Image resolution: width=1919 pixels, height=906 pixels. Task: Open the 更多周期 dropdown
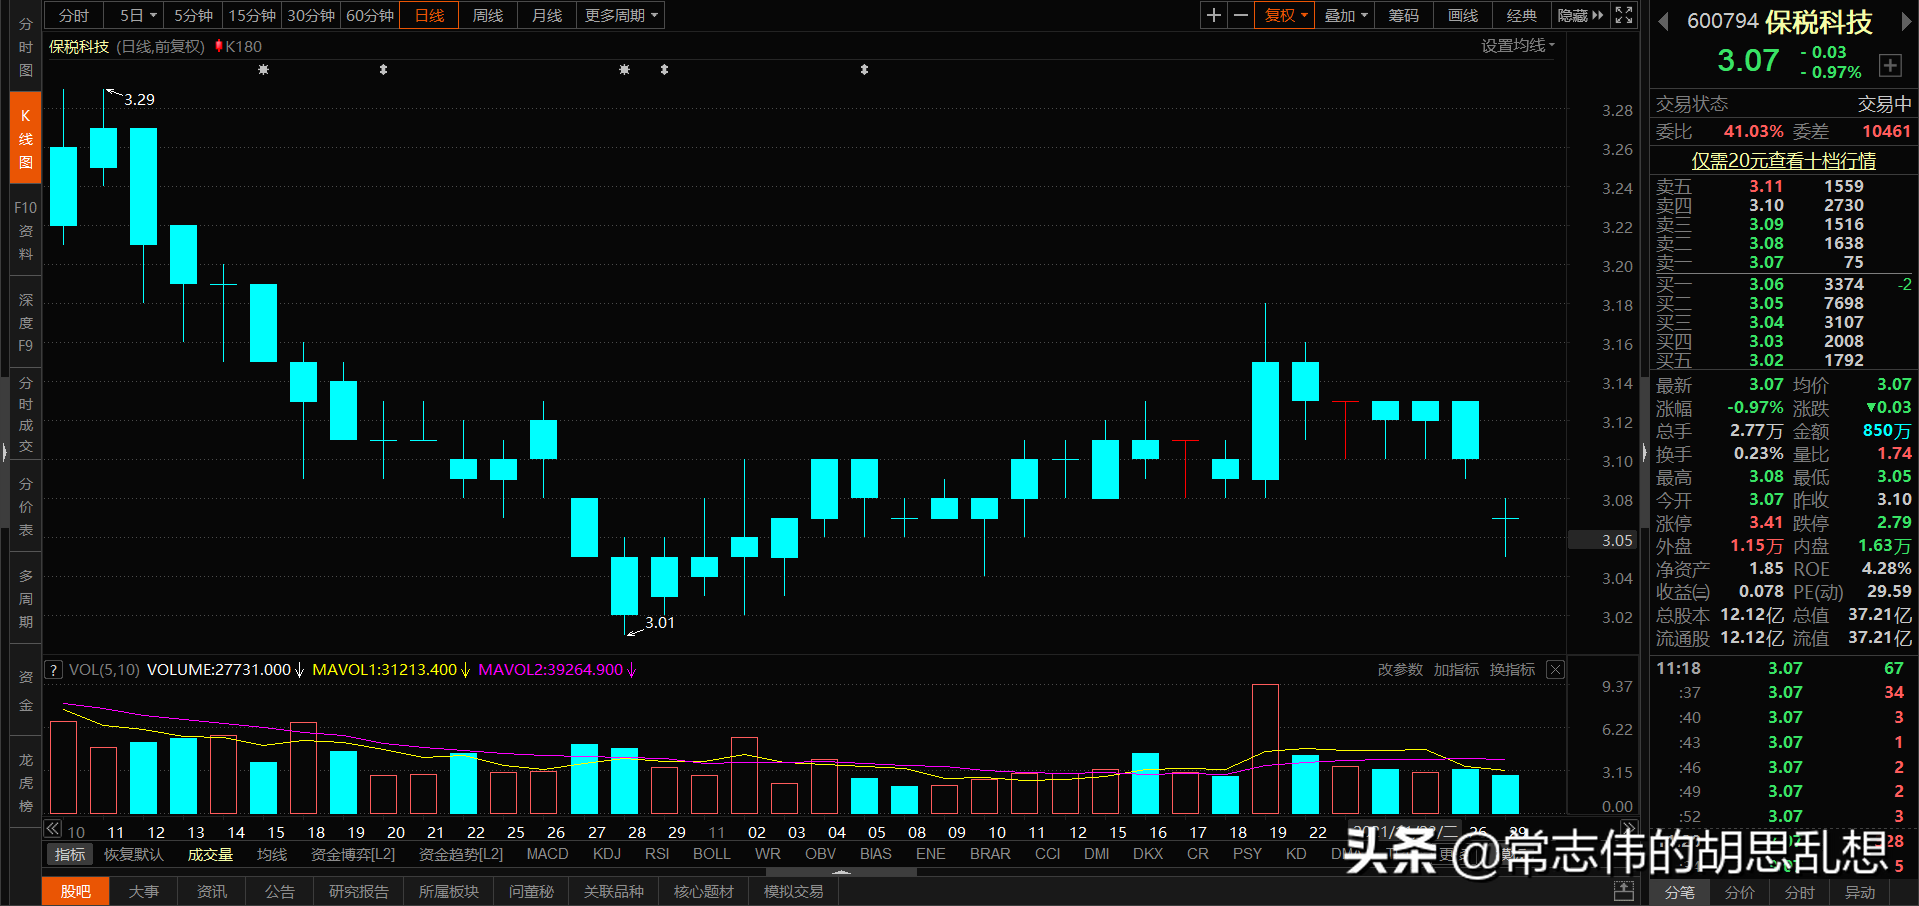tap(614, 15)
